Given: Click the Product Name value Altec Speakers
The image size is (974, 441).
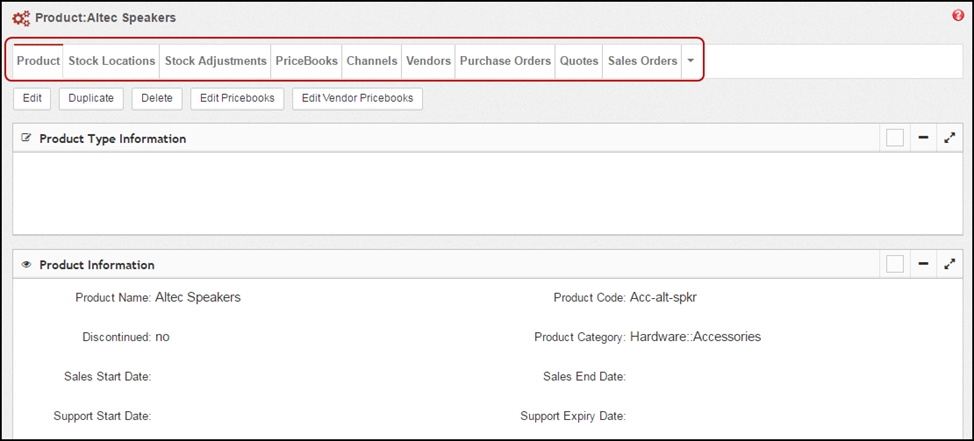Looking at the screenshot, I should click(x=198, y=298).
